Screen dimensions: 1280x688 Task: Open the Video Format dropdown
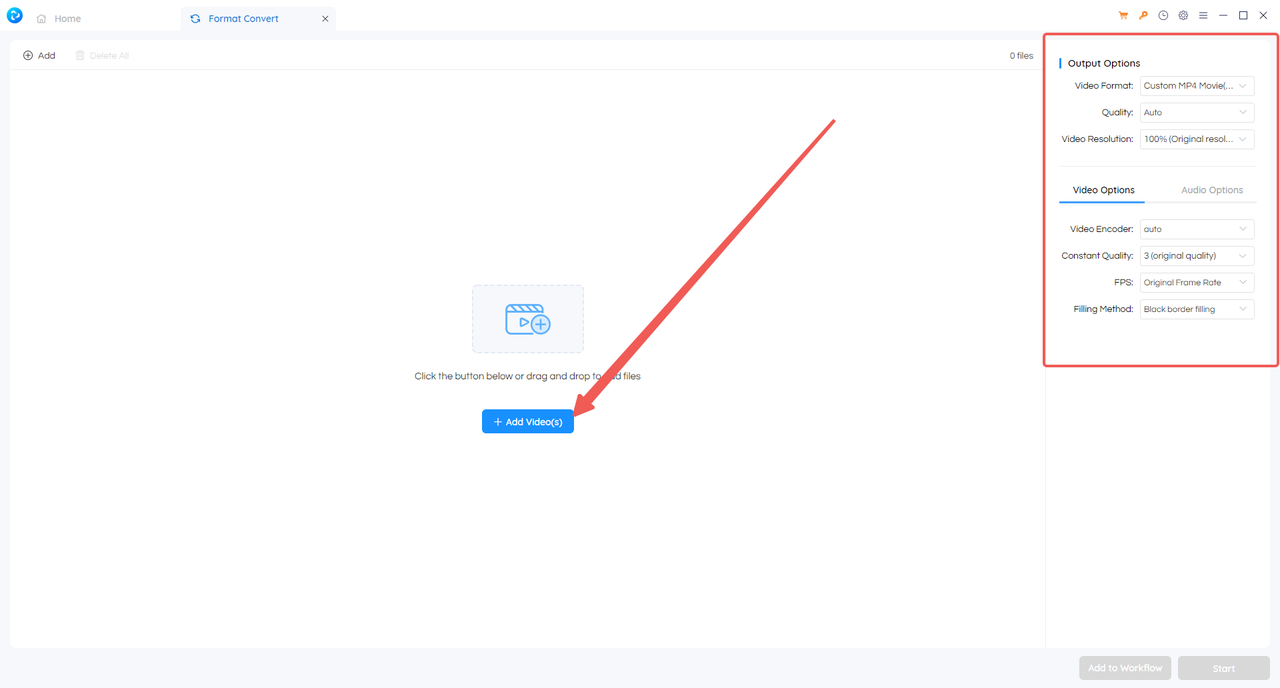[x=1197, y=86]
